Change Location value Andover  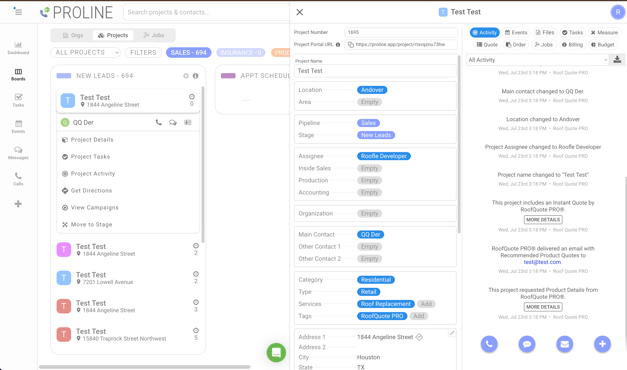372,90
